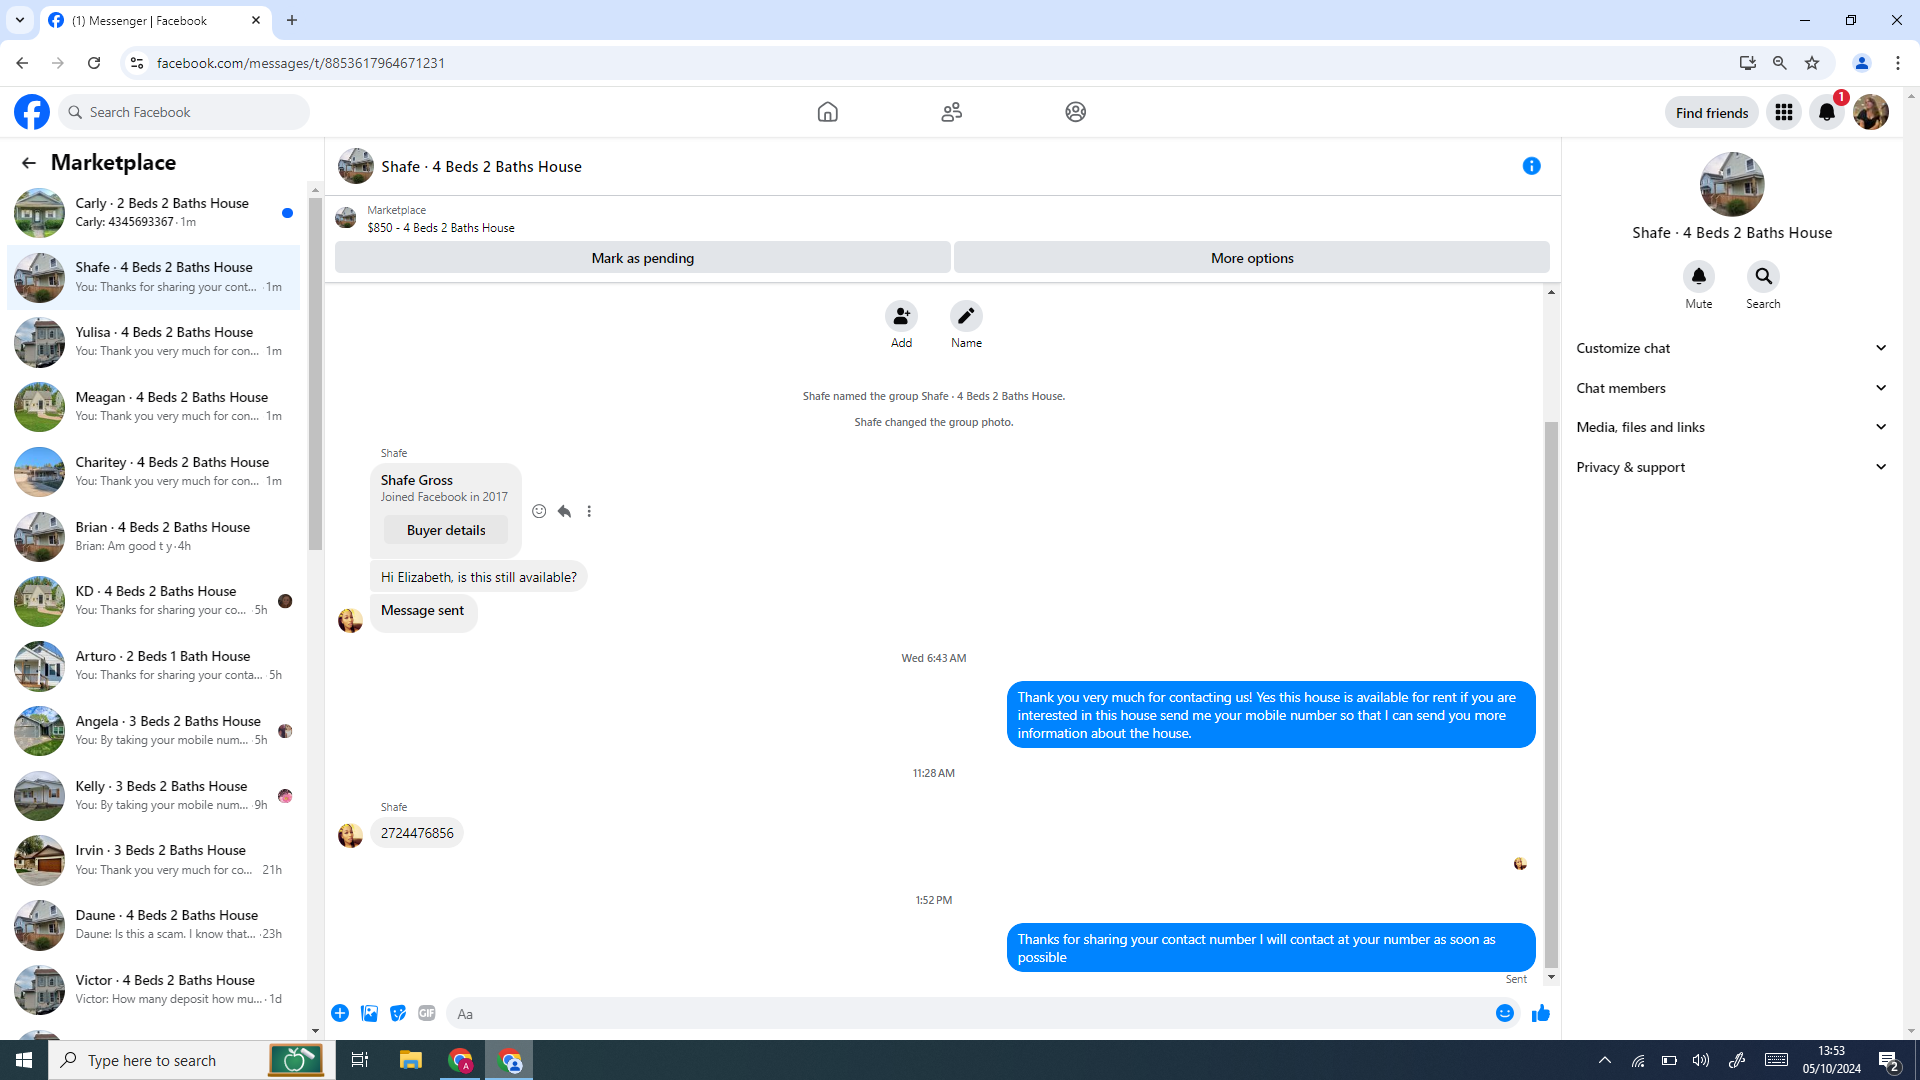Click the Buyer details button
Image resolution: width=1920 pixels, height=1080 pixels.
446,530
